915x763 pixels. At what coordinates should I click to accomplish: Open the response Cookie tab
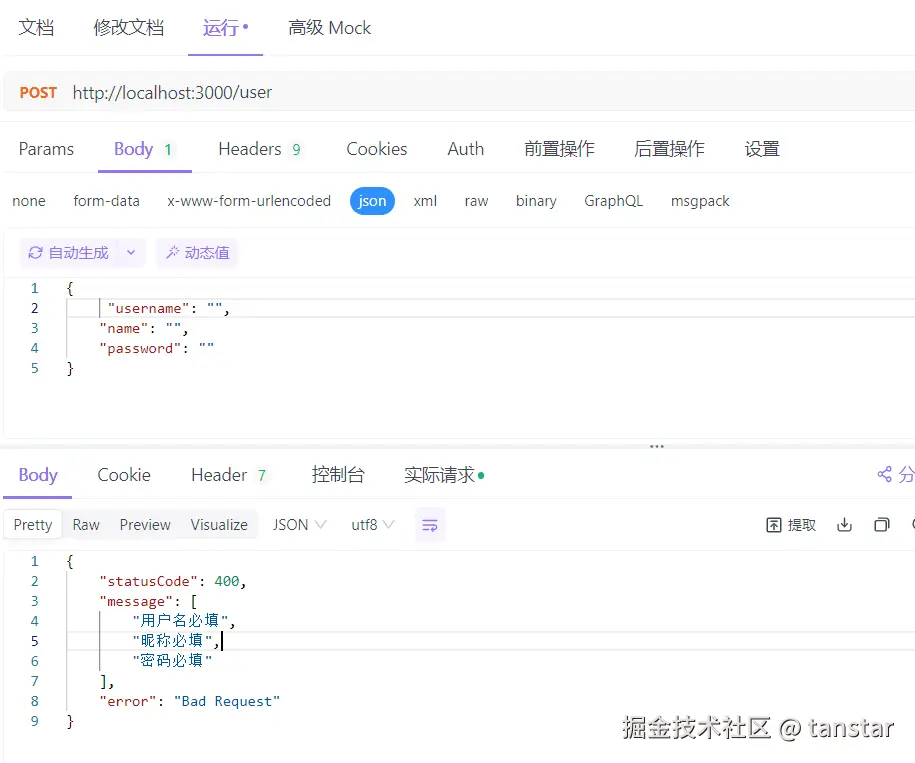click(124, 475)
